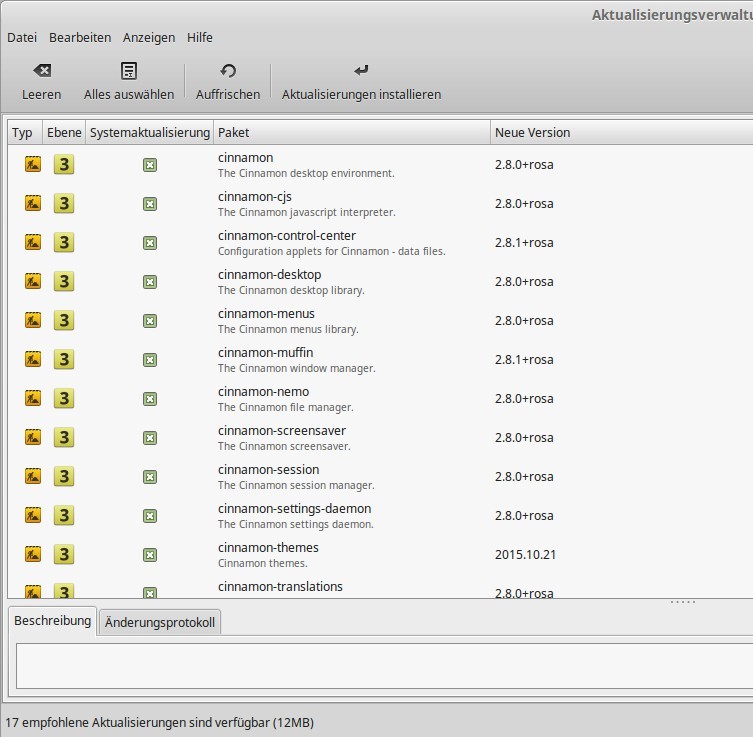Select version 2015.10.21 of cinnamon-themes
This screenshot has height=737, width=753.
(x=525, y=555)
